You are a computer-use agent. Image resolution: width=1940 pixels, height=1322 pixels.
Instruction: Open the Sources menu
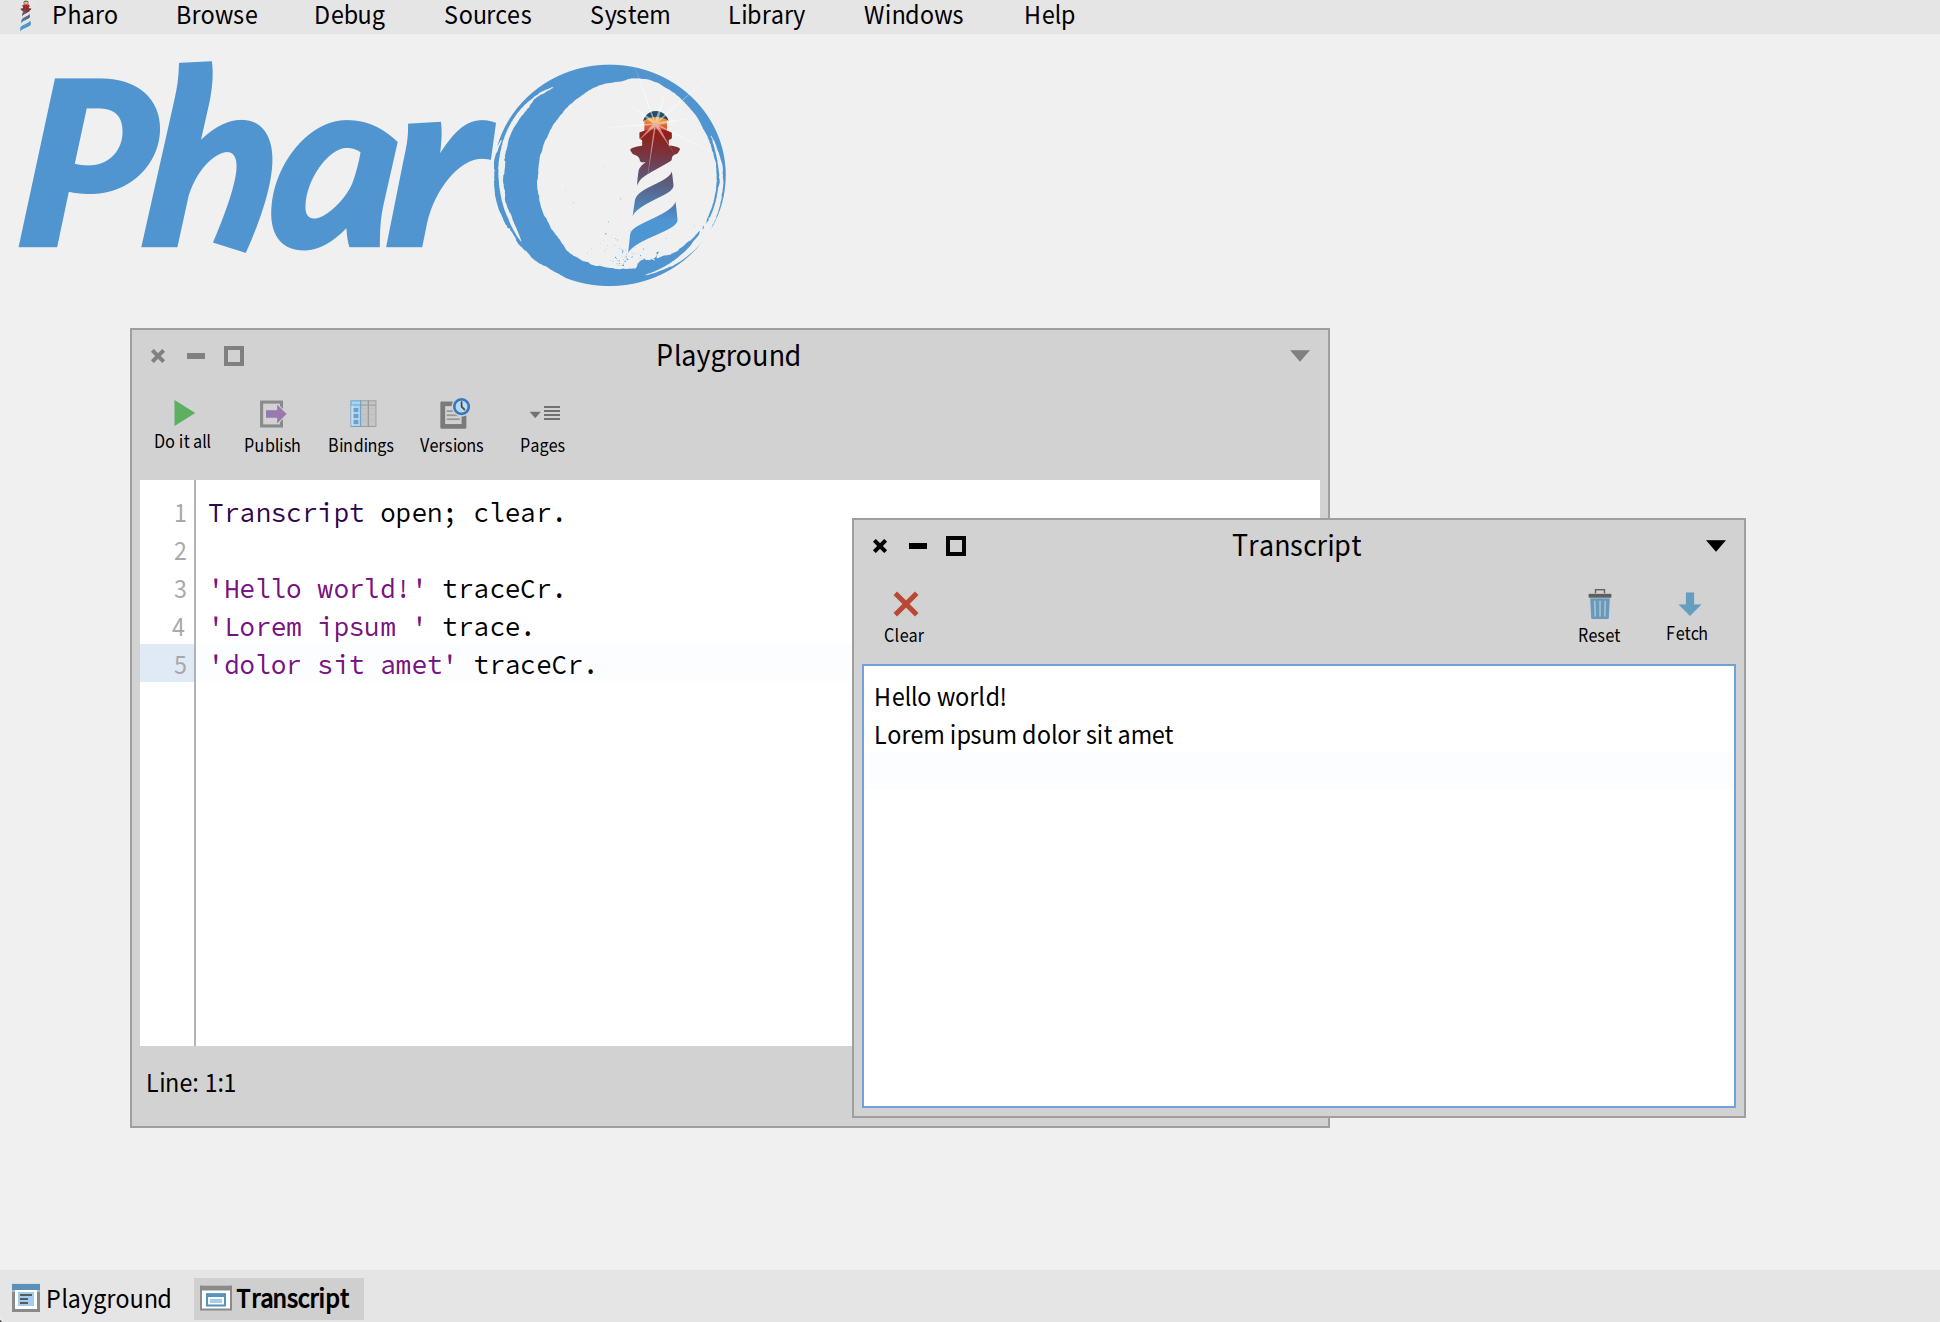[487, 16]
